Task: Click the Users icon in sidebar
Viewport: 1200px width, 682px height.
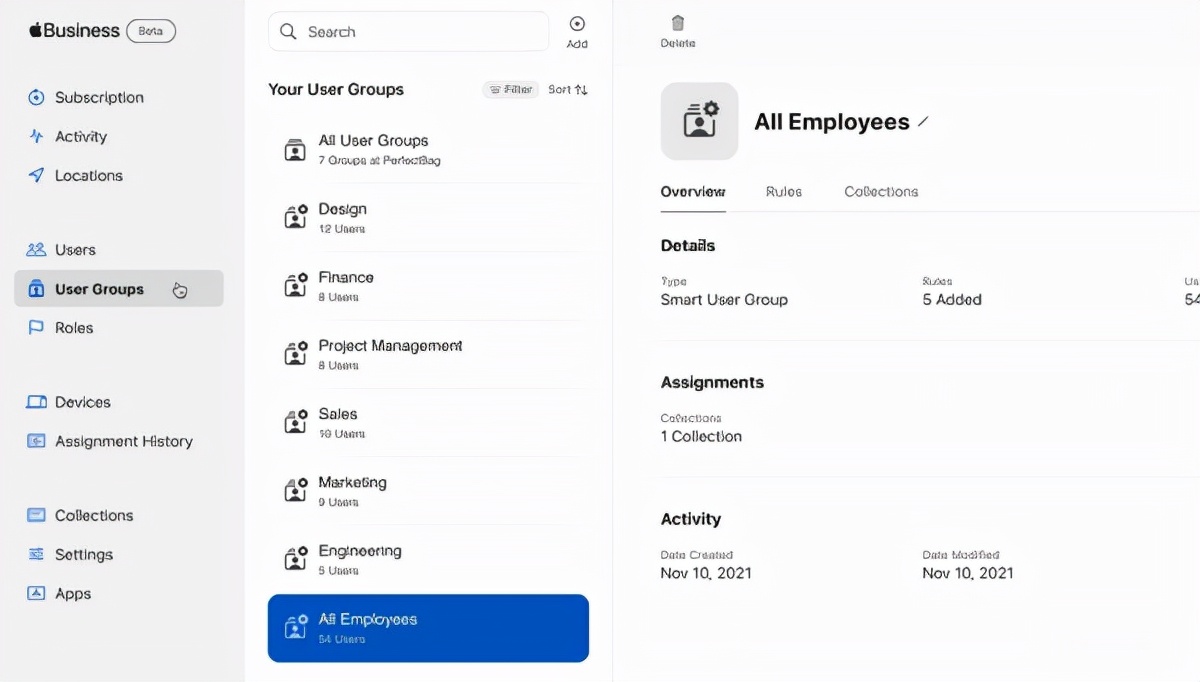Action: [x=37, y=249]
